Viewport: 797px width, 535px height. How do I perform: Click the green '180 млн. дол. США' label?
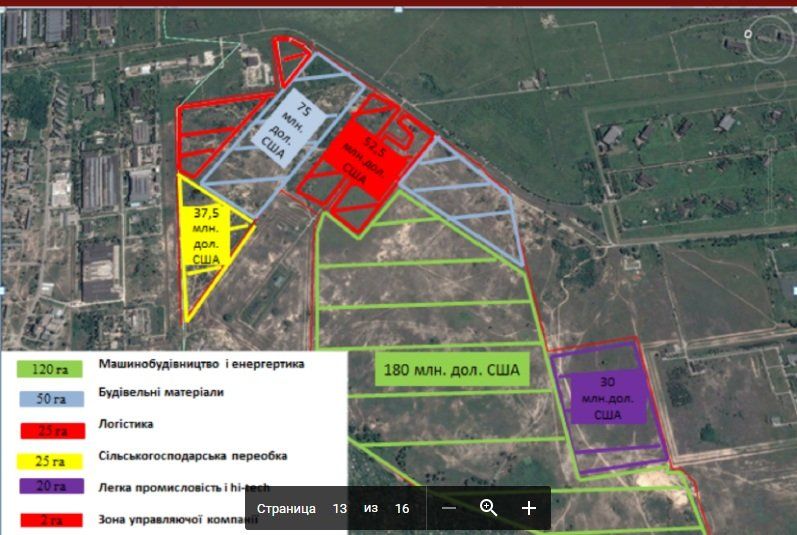(452, 369)
